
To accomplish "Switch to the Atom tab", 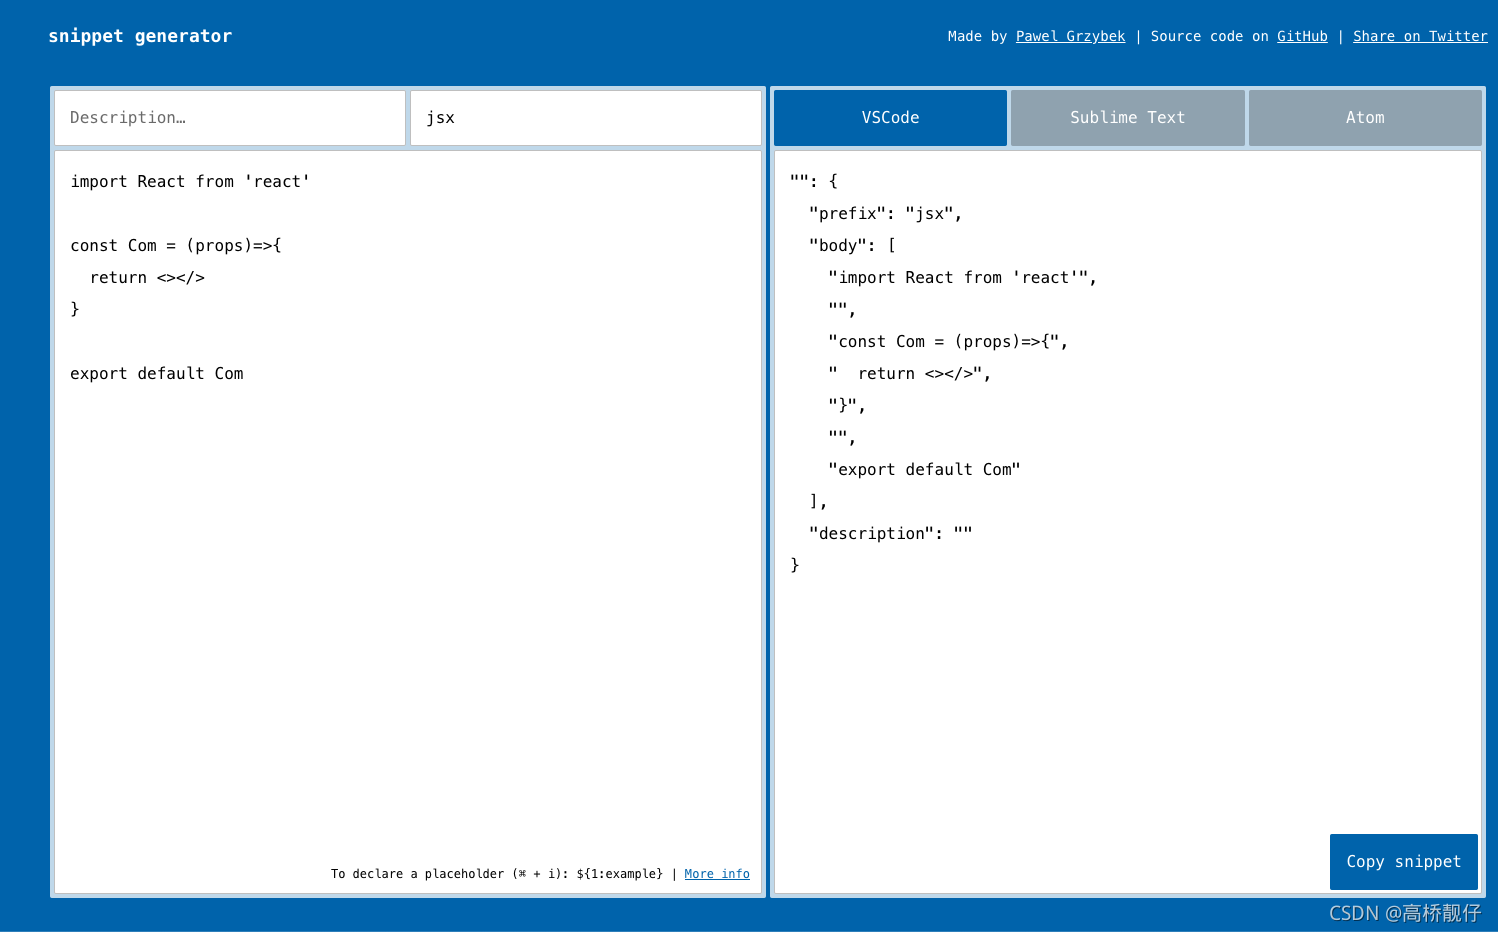I will (1365, 118).
